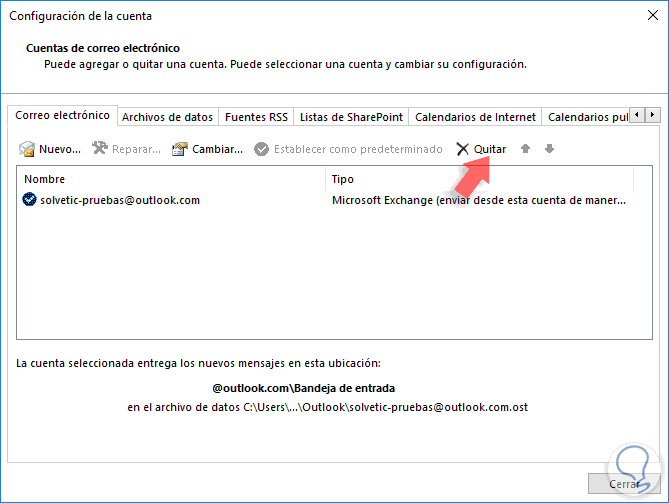Open the Archivos de datos tab
This screenshot has height=503, width=669.
167,117
